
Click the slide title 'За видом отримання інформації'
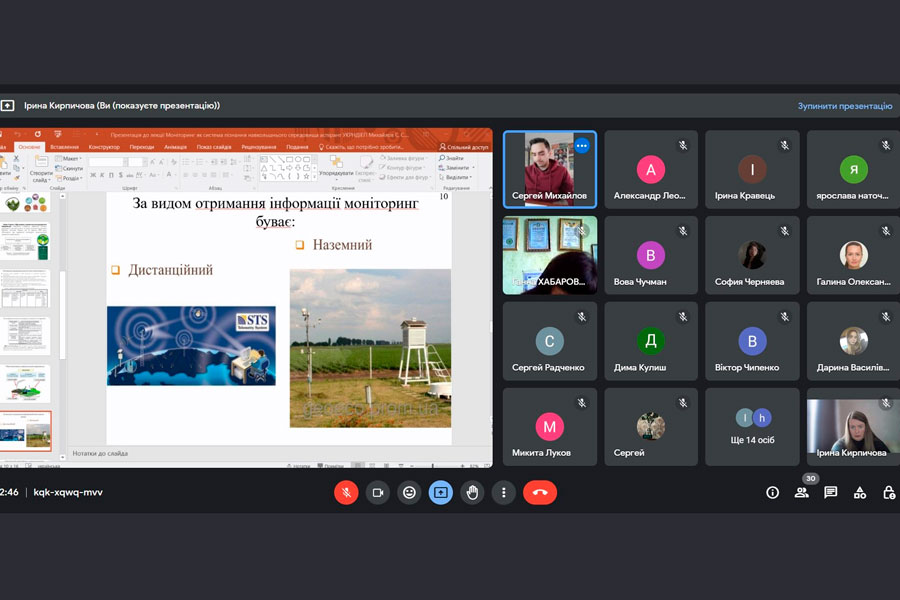coord(276,212)
